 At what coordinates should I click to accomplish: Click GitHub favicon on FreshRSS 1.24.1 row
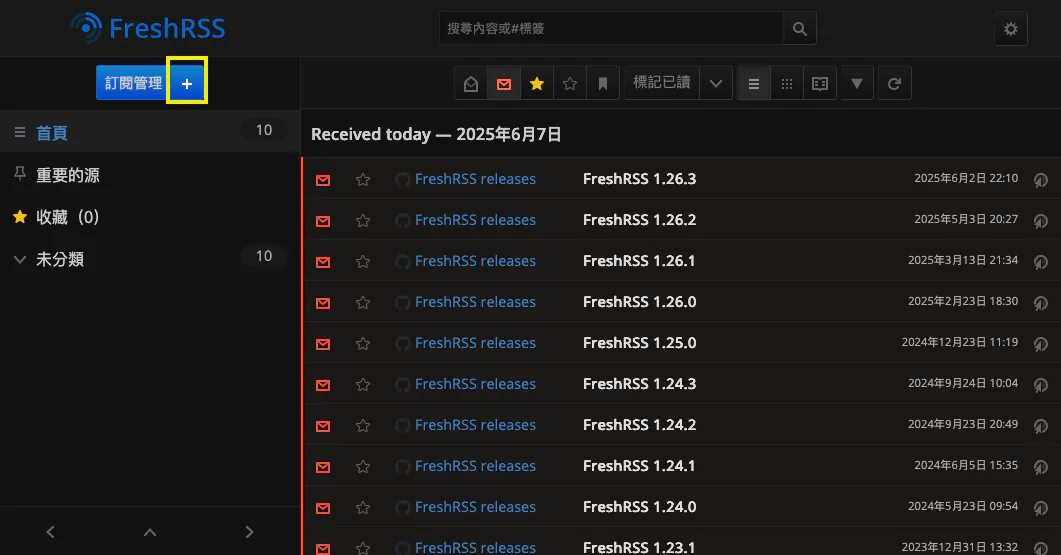(403, 466)
